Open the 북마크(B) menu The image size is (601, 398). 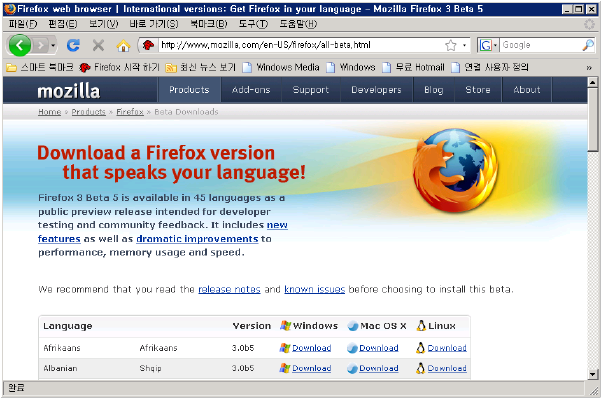point(209,24)
